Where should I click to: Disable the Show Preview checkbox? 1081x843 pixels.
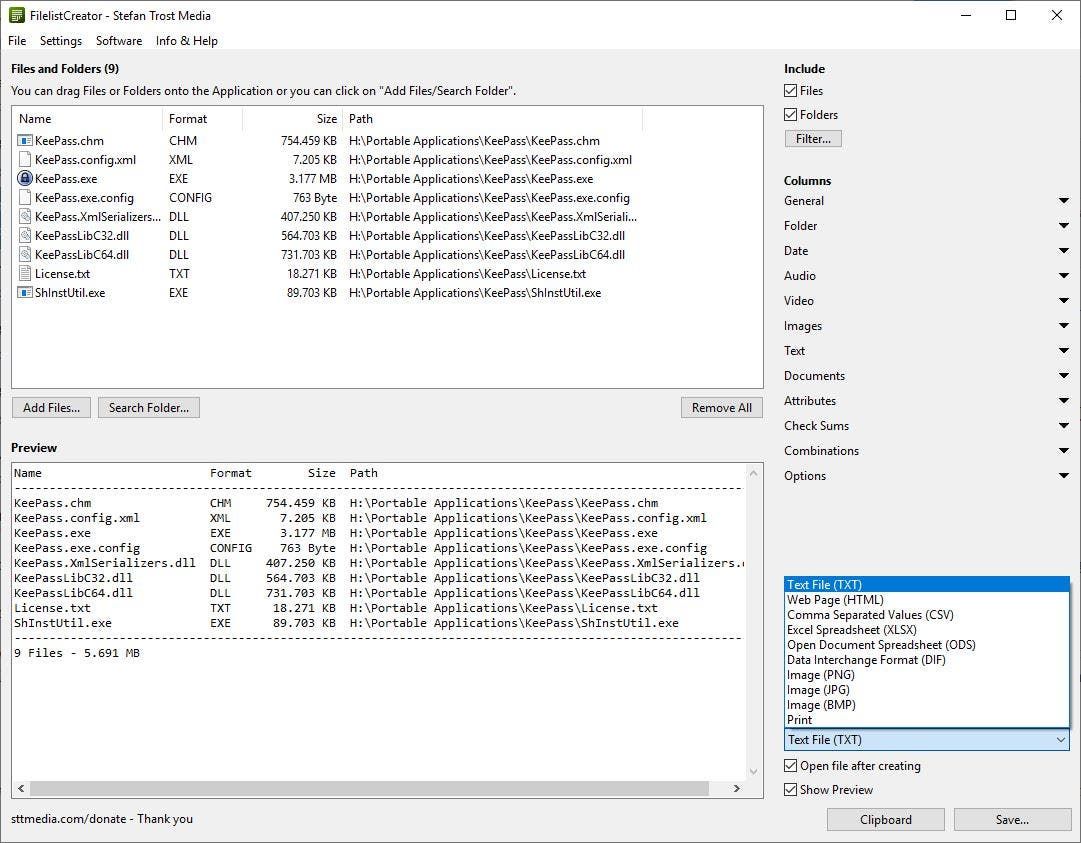point(791,790)
